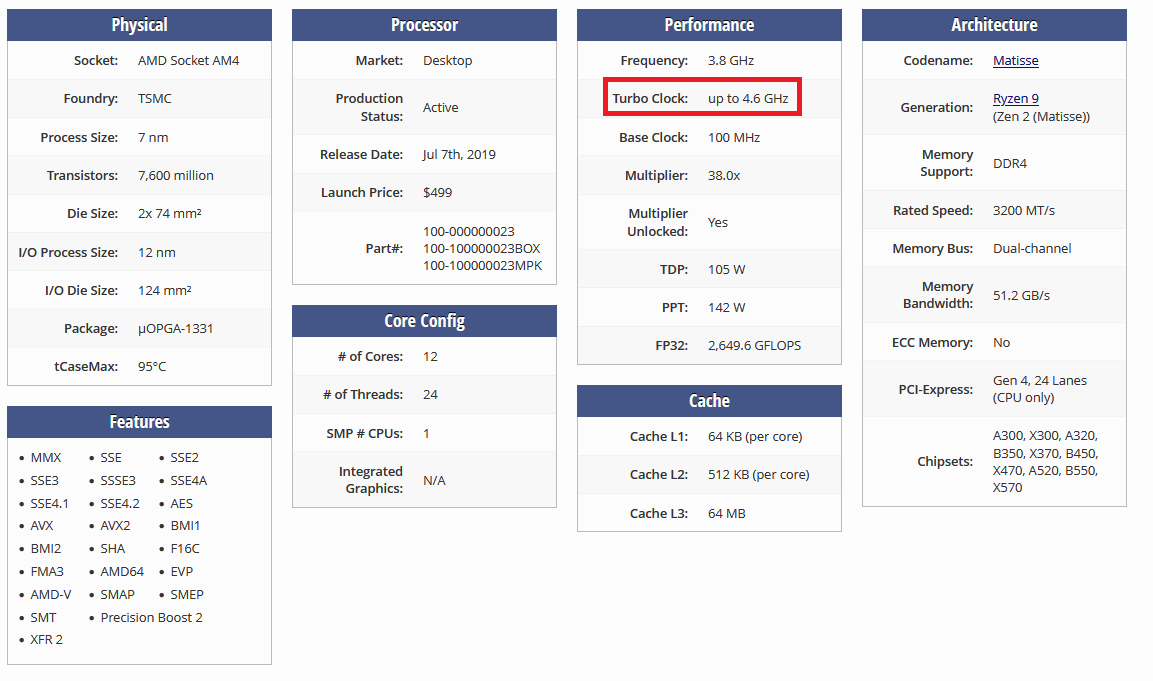The width and height of the screenshot is (1153, 681).
Task: Click the Physical section header
Action: click(140, 25)
